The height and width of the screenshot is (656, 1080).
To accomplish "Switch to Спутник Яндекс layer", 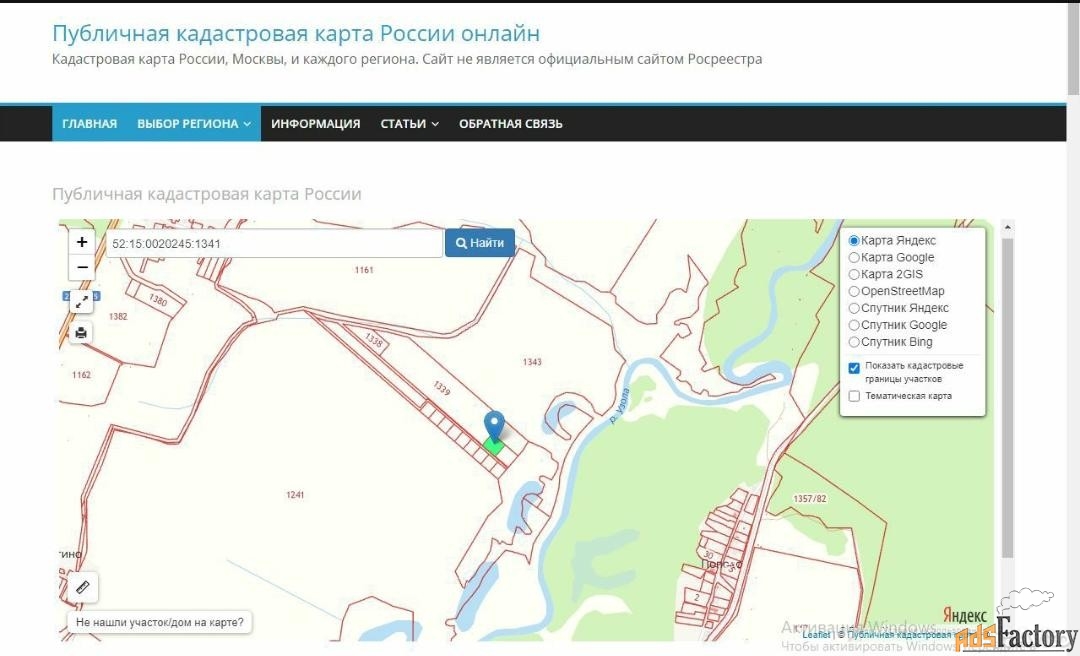I will (x=854, y=308).
